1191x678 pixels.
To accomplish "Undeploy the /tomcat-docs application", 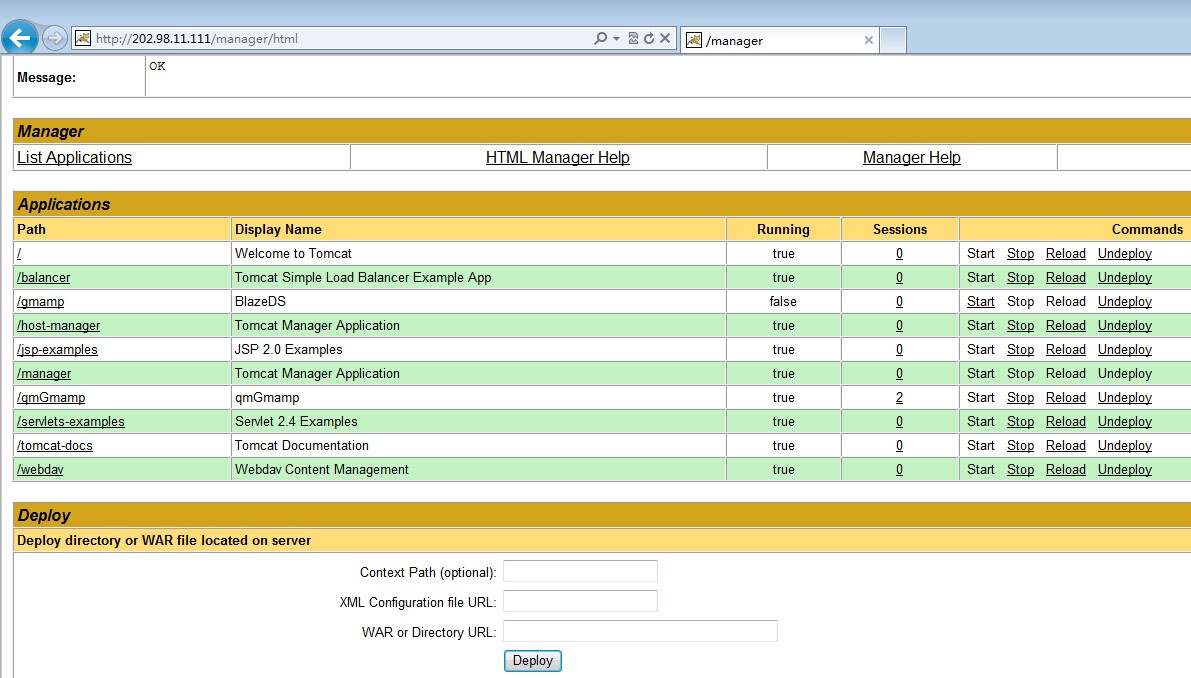I will click(x=1125, y=446).
